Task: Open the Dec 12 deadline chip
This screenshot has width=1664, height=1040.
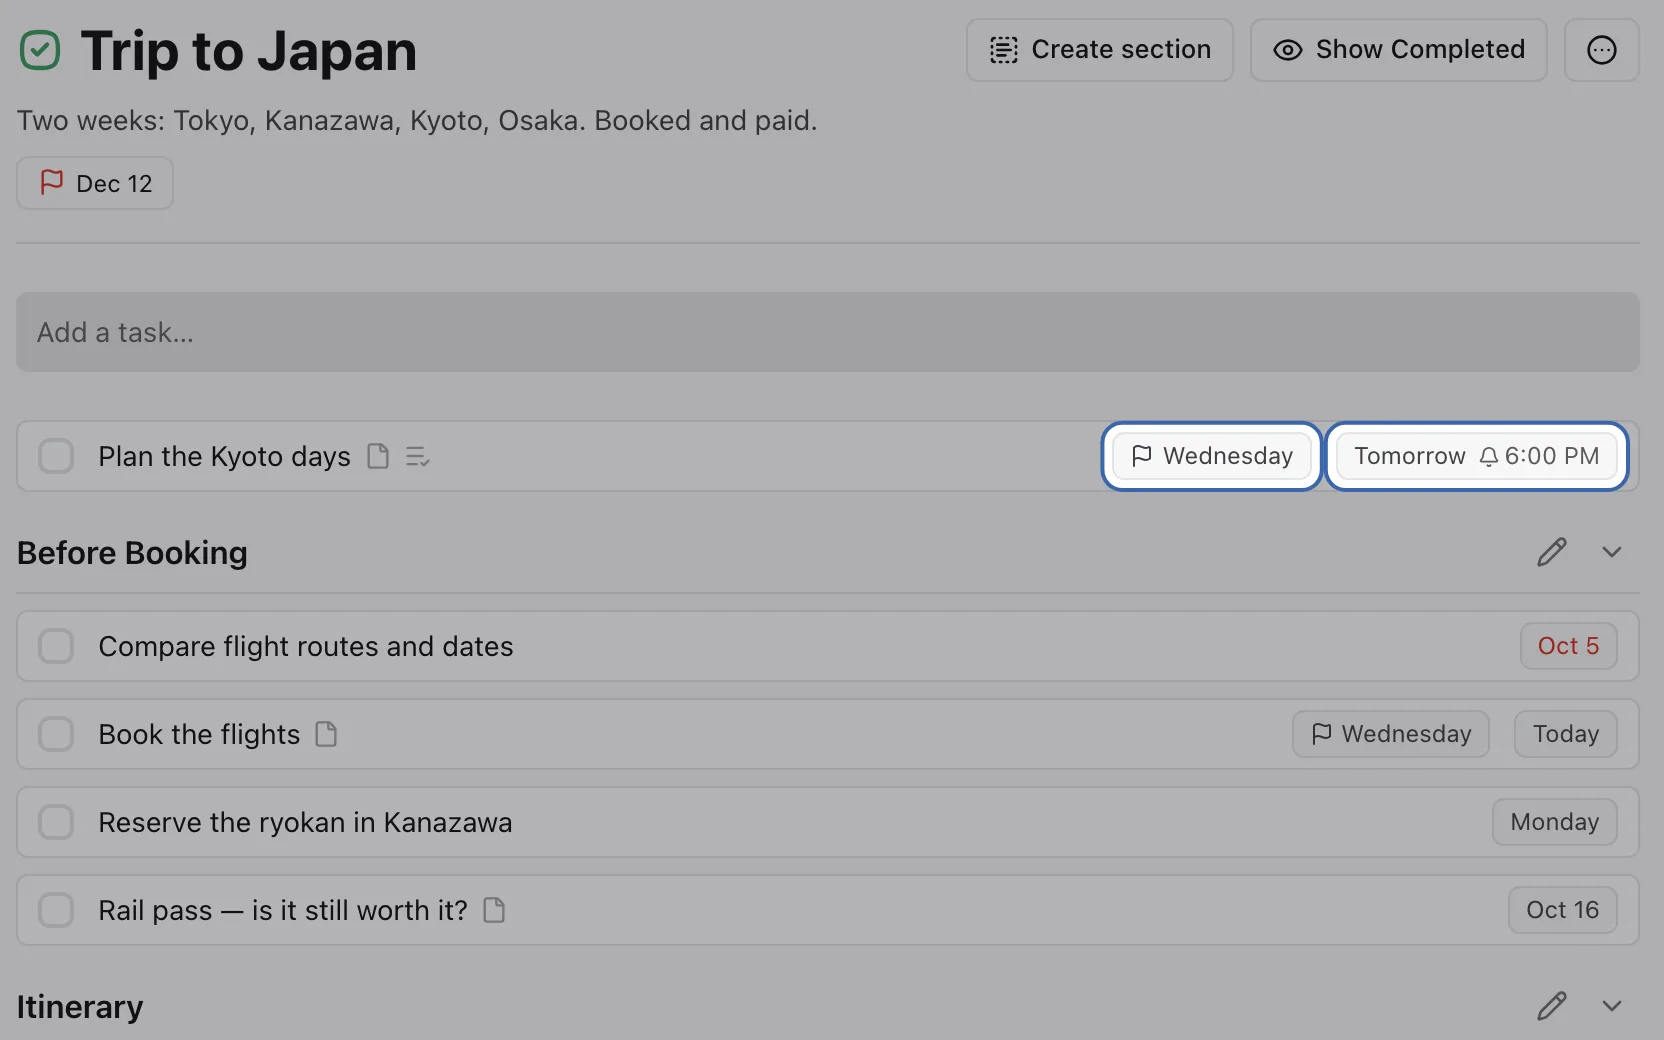Action: tap(95, 183)
